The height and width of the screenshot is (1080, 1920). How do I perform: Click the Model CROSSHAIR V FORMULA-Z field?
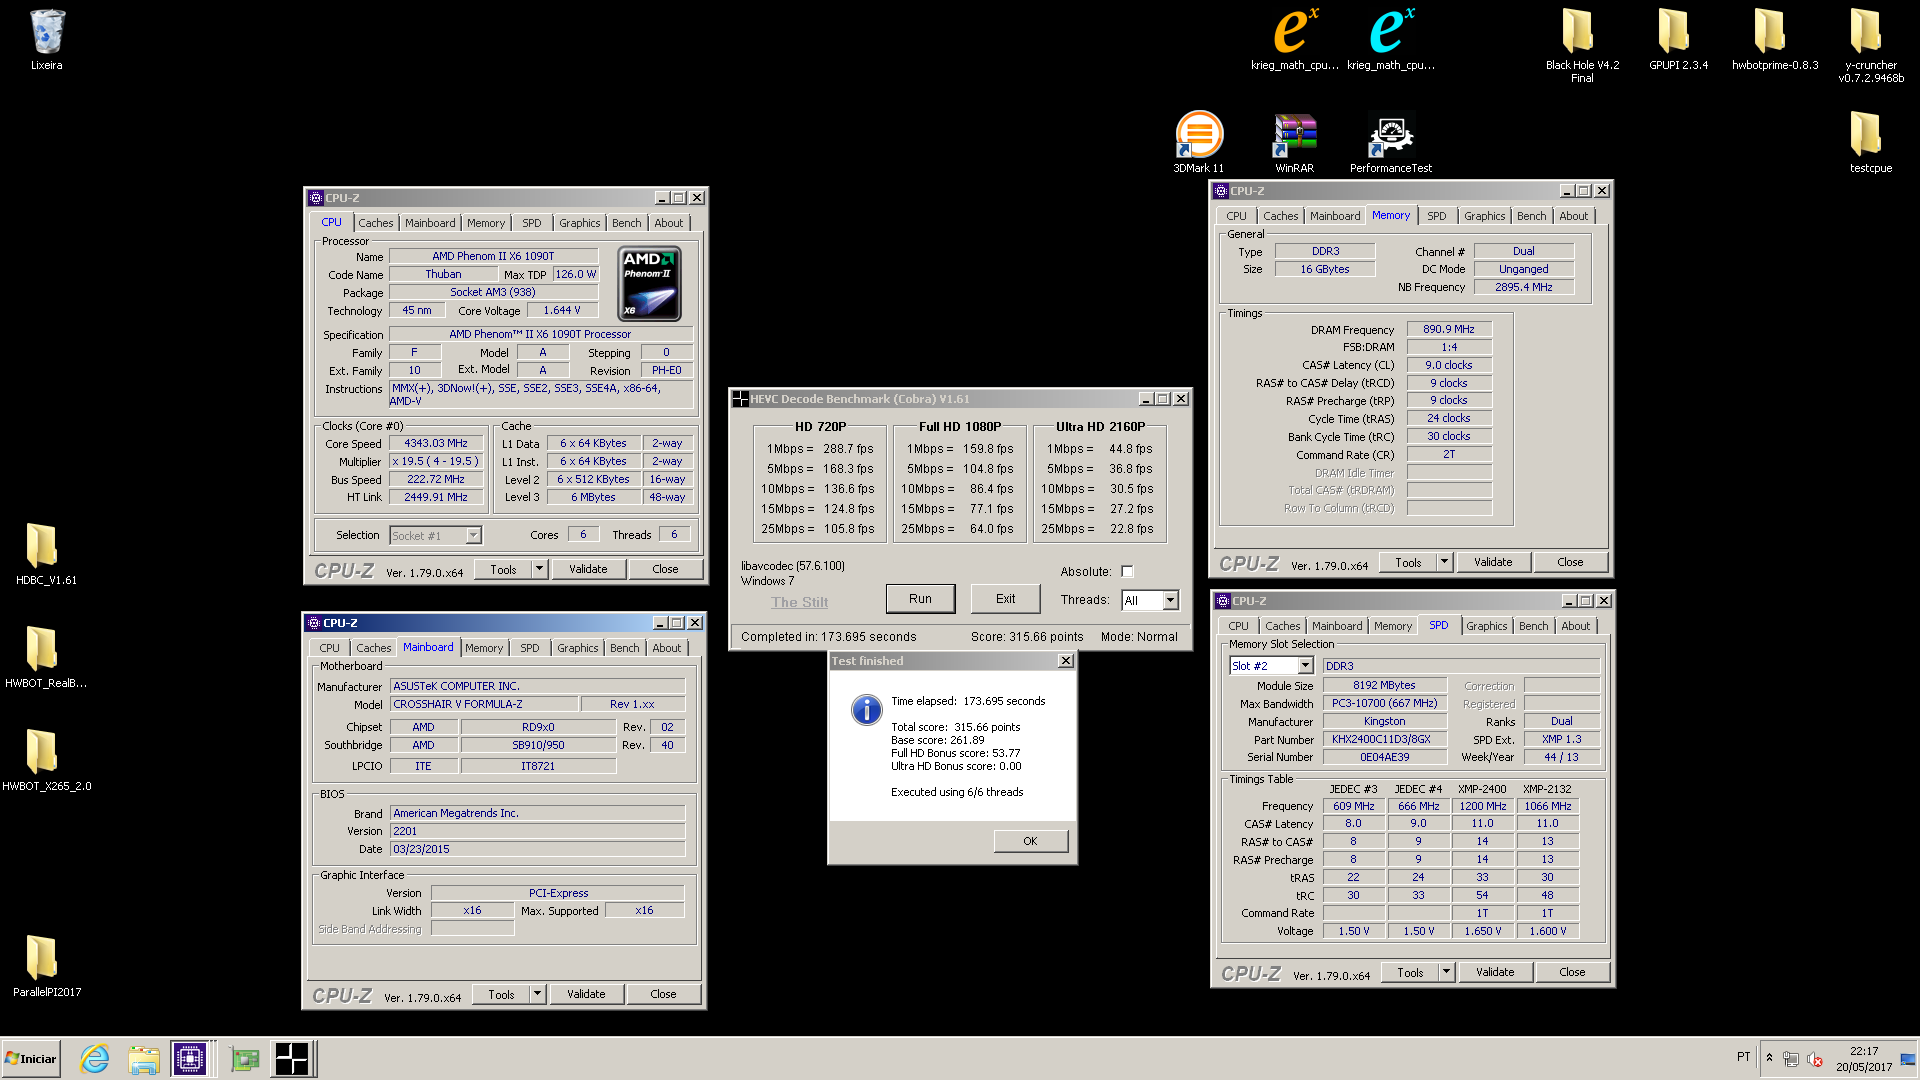pos(483,704)
